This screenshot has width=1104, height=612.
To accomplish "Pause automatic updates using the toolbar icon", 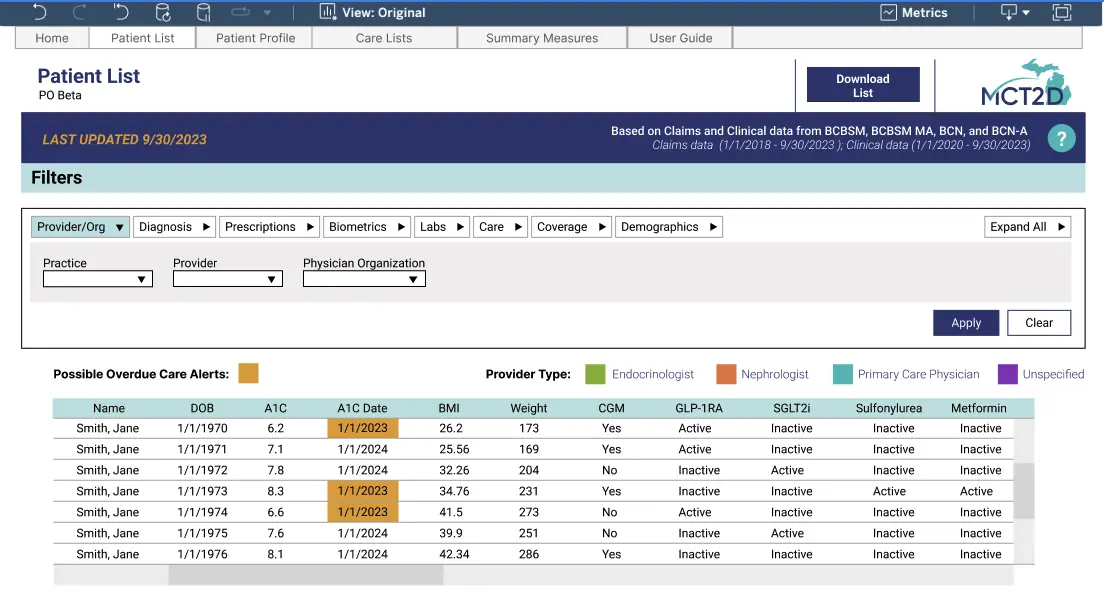I will pos(203,13).
